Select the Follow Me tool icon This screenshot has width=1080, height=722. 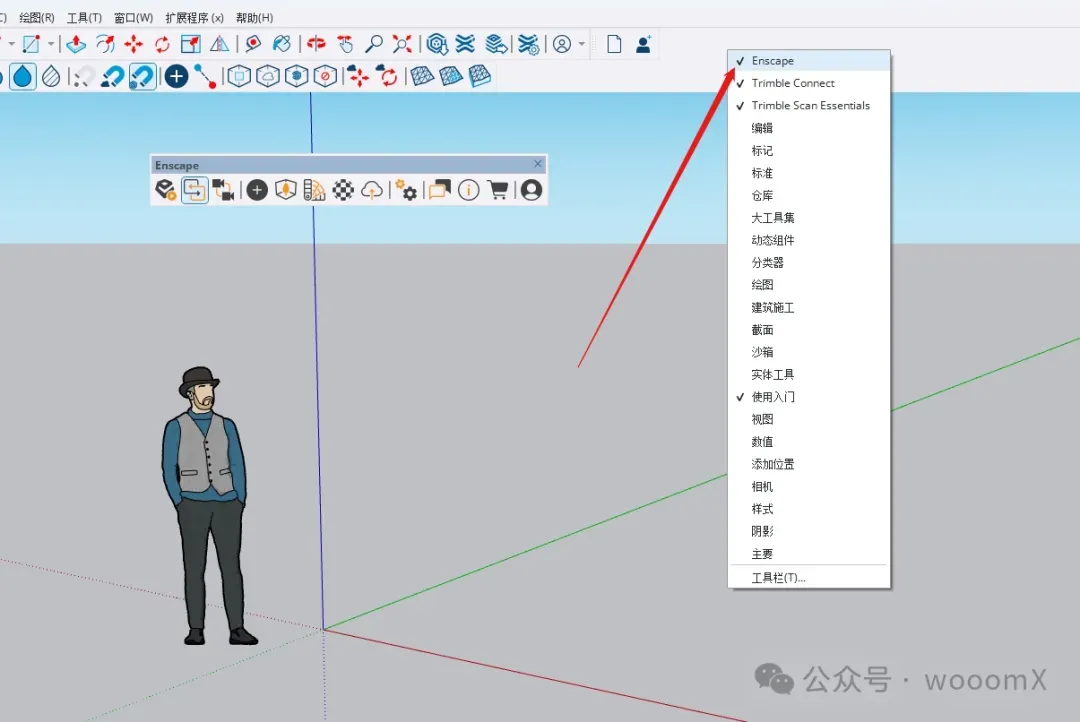pyautogui.click(x=105, y=44)
